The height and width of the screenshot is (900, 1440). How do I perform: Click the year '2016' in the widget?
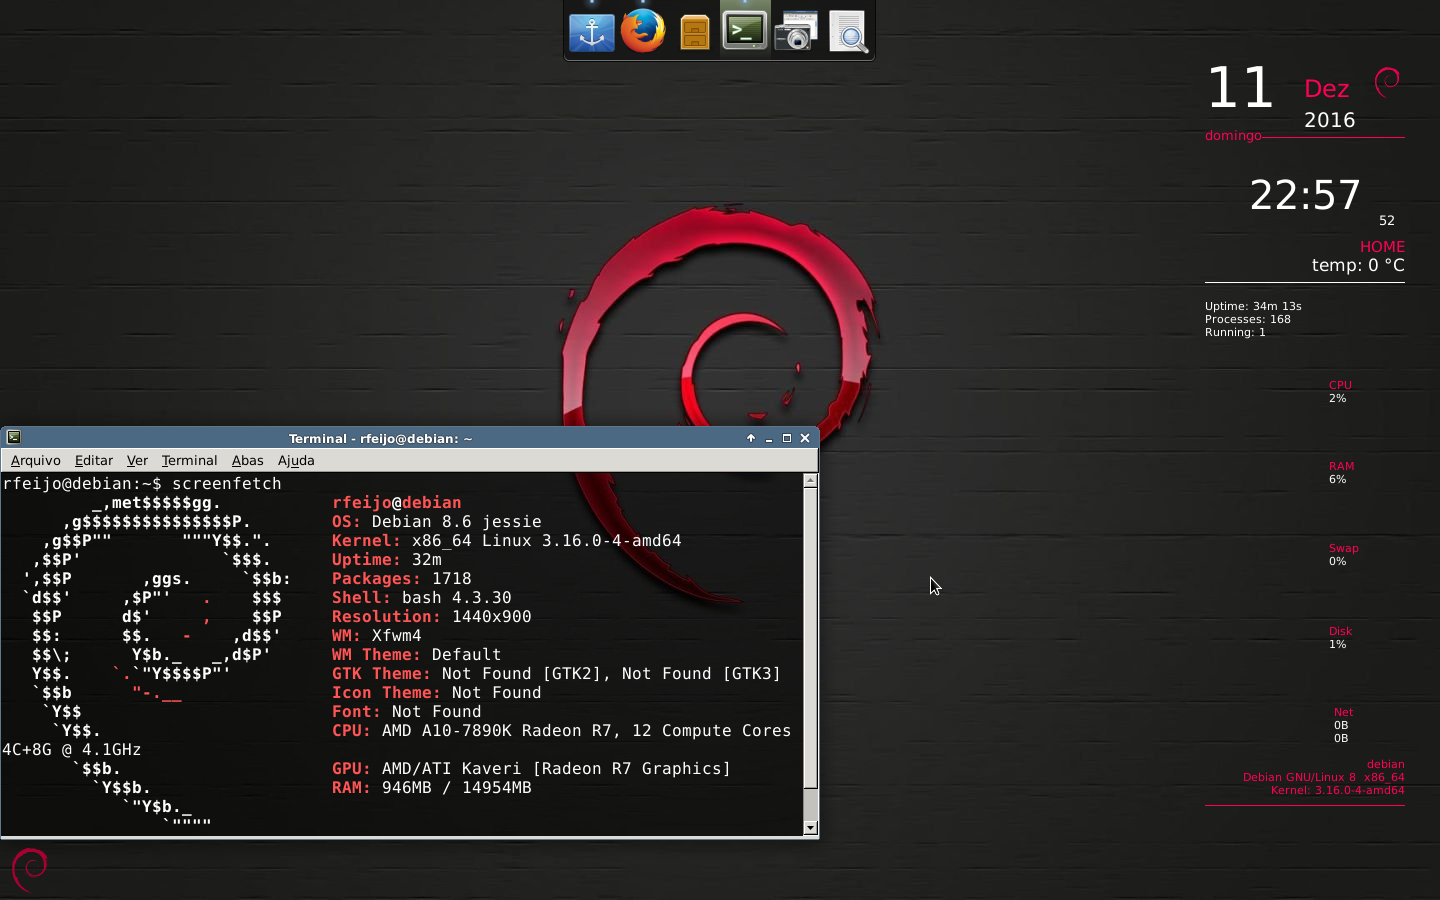1329,120
